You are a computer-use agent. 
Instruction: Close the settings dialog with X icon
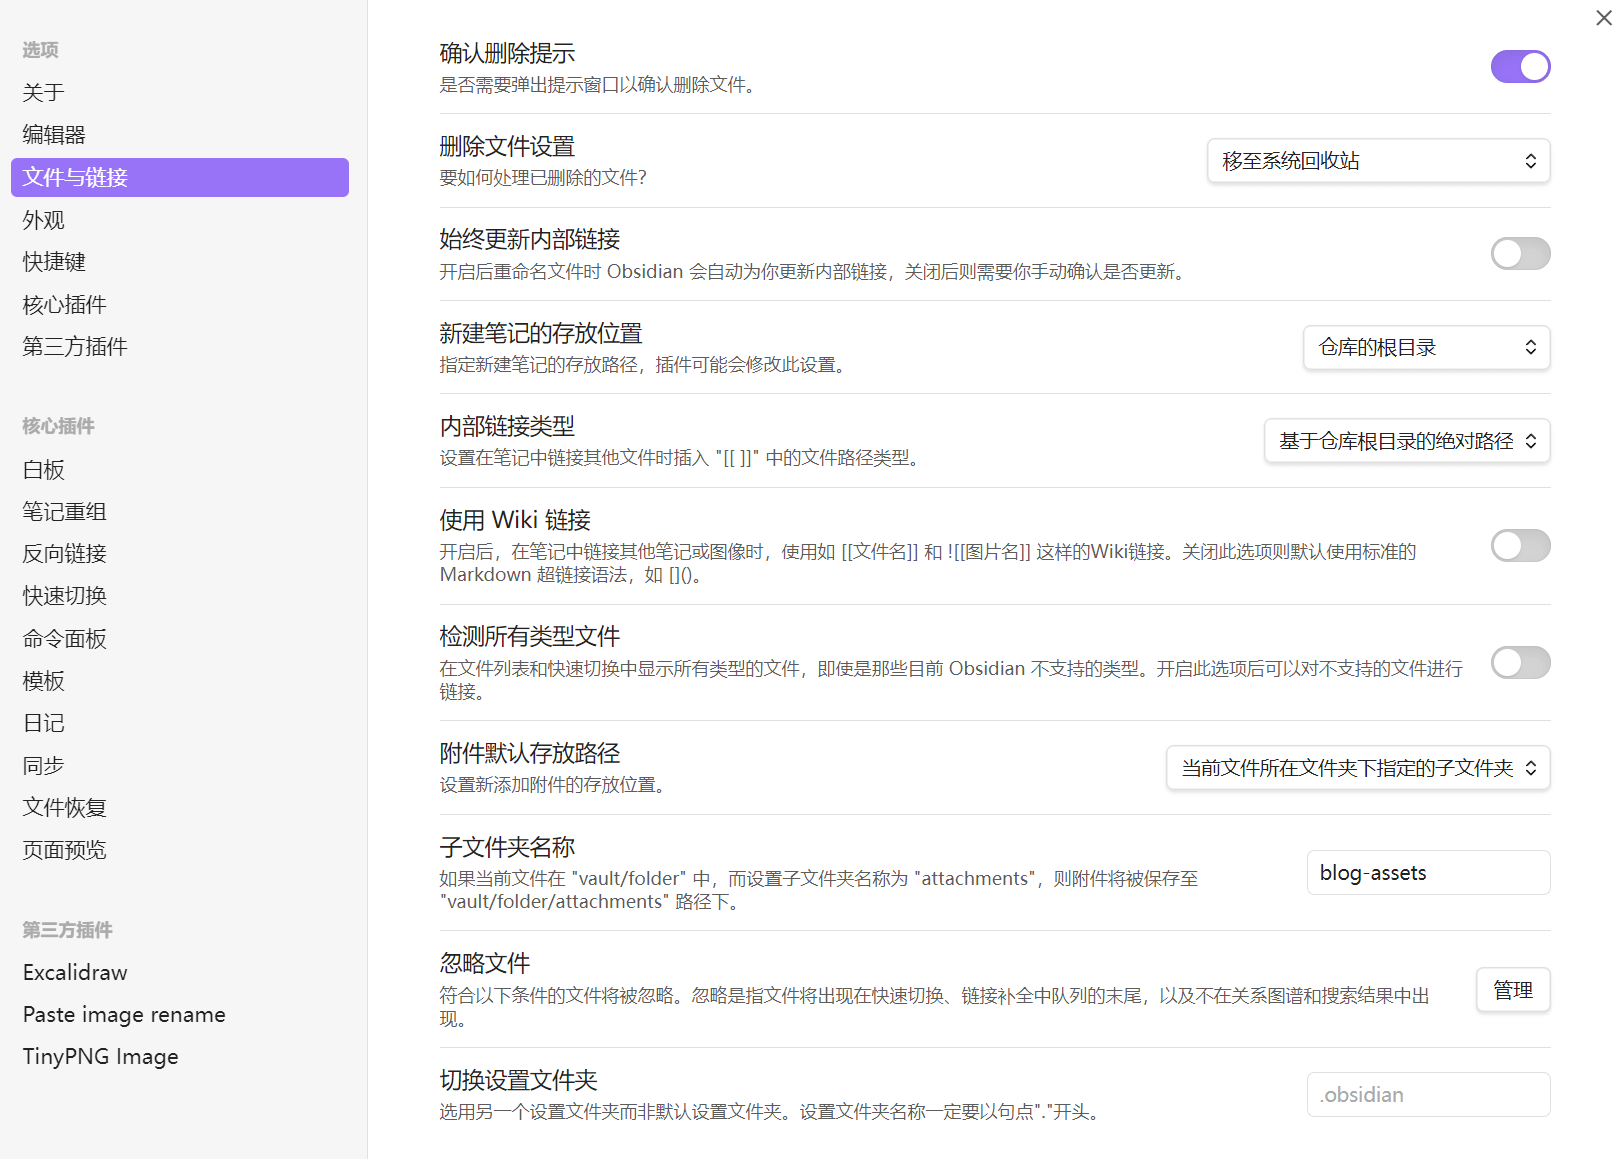pyautogui.click(x=1603, y=18)
